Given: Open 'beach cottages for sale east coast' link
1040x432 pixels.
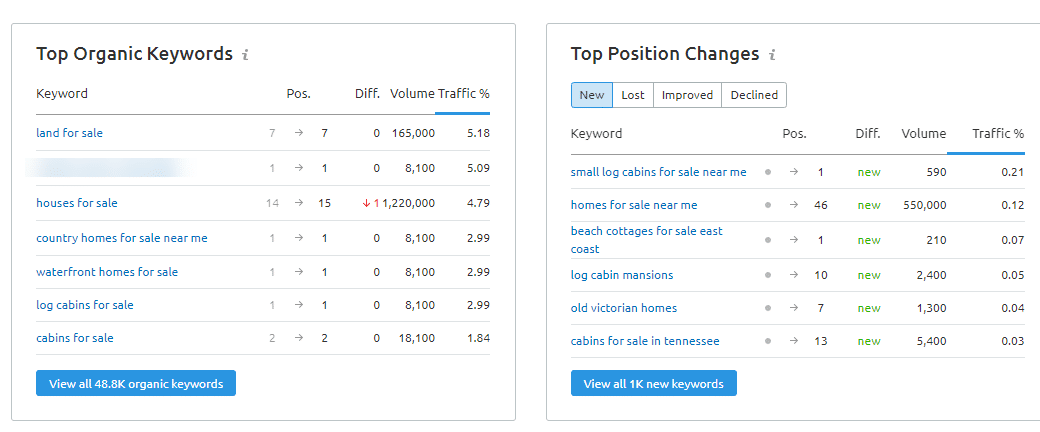Looking at the screenshot, I should [647, 240].
